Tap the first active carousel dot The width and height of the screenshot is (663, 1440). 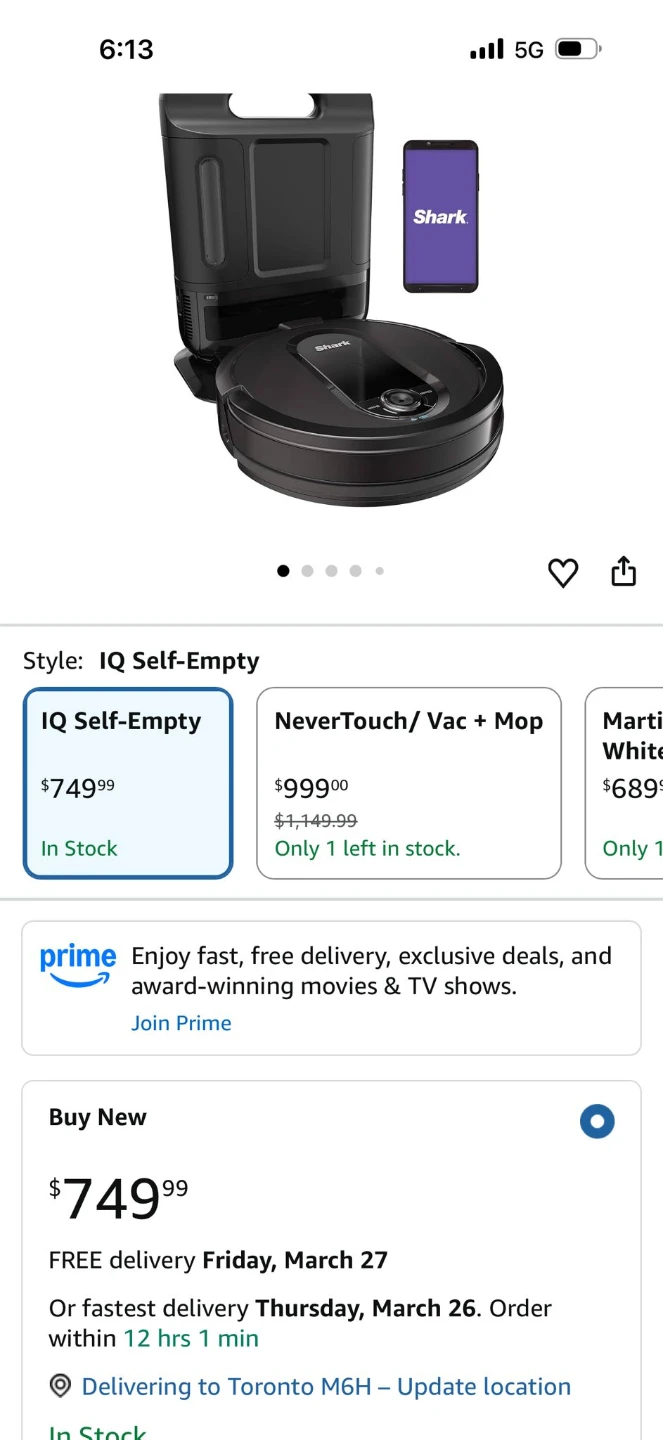click(283, 571)
